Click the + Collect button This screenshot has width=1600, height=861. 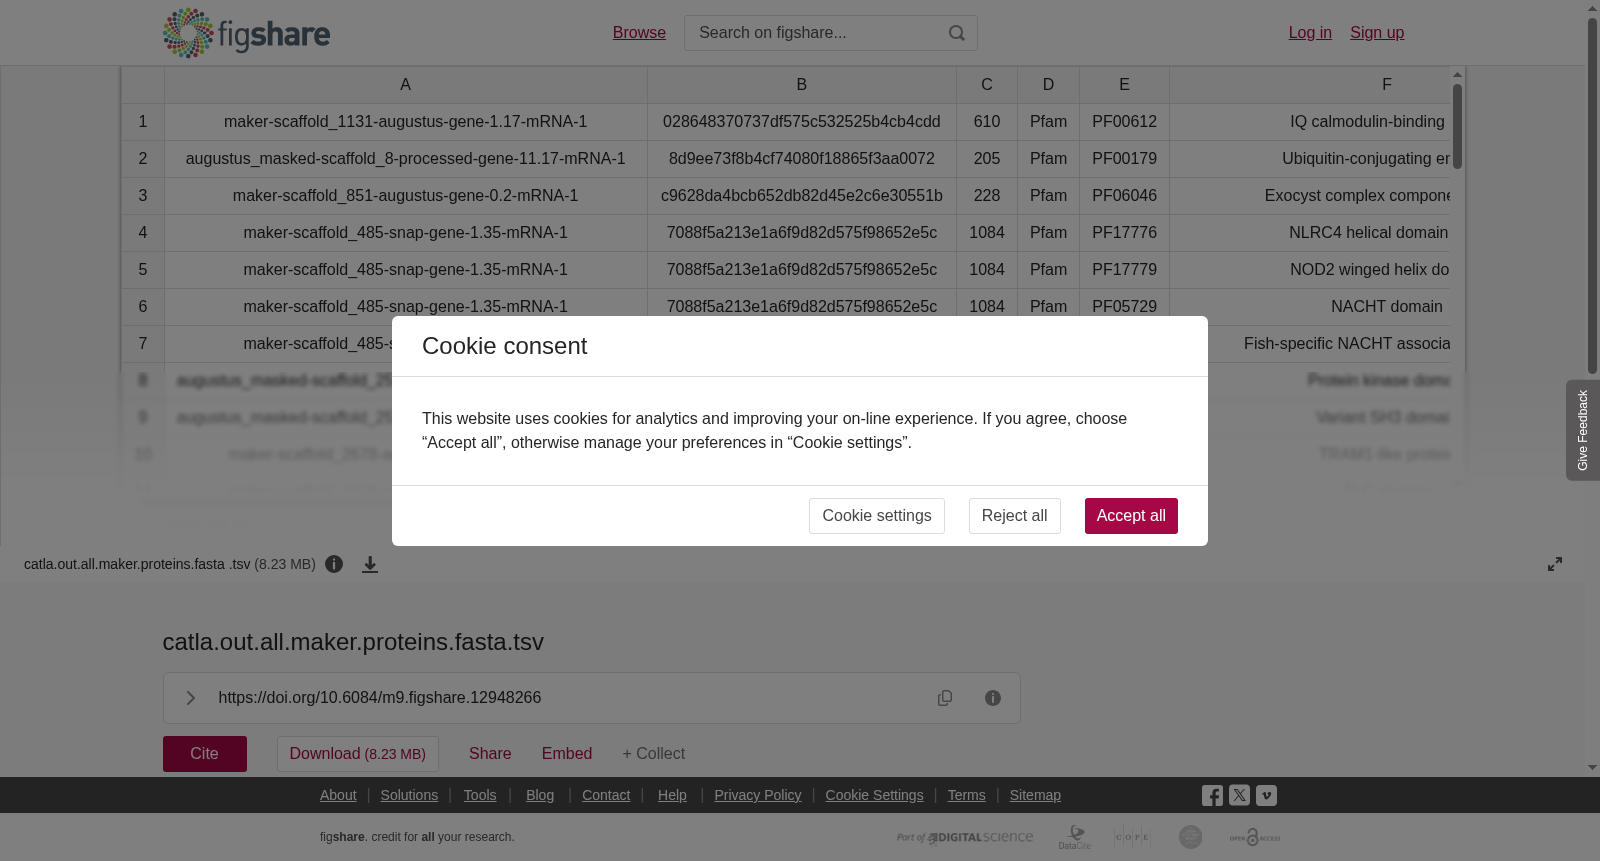tap(654, 754)
